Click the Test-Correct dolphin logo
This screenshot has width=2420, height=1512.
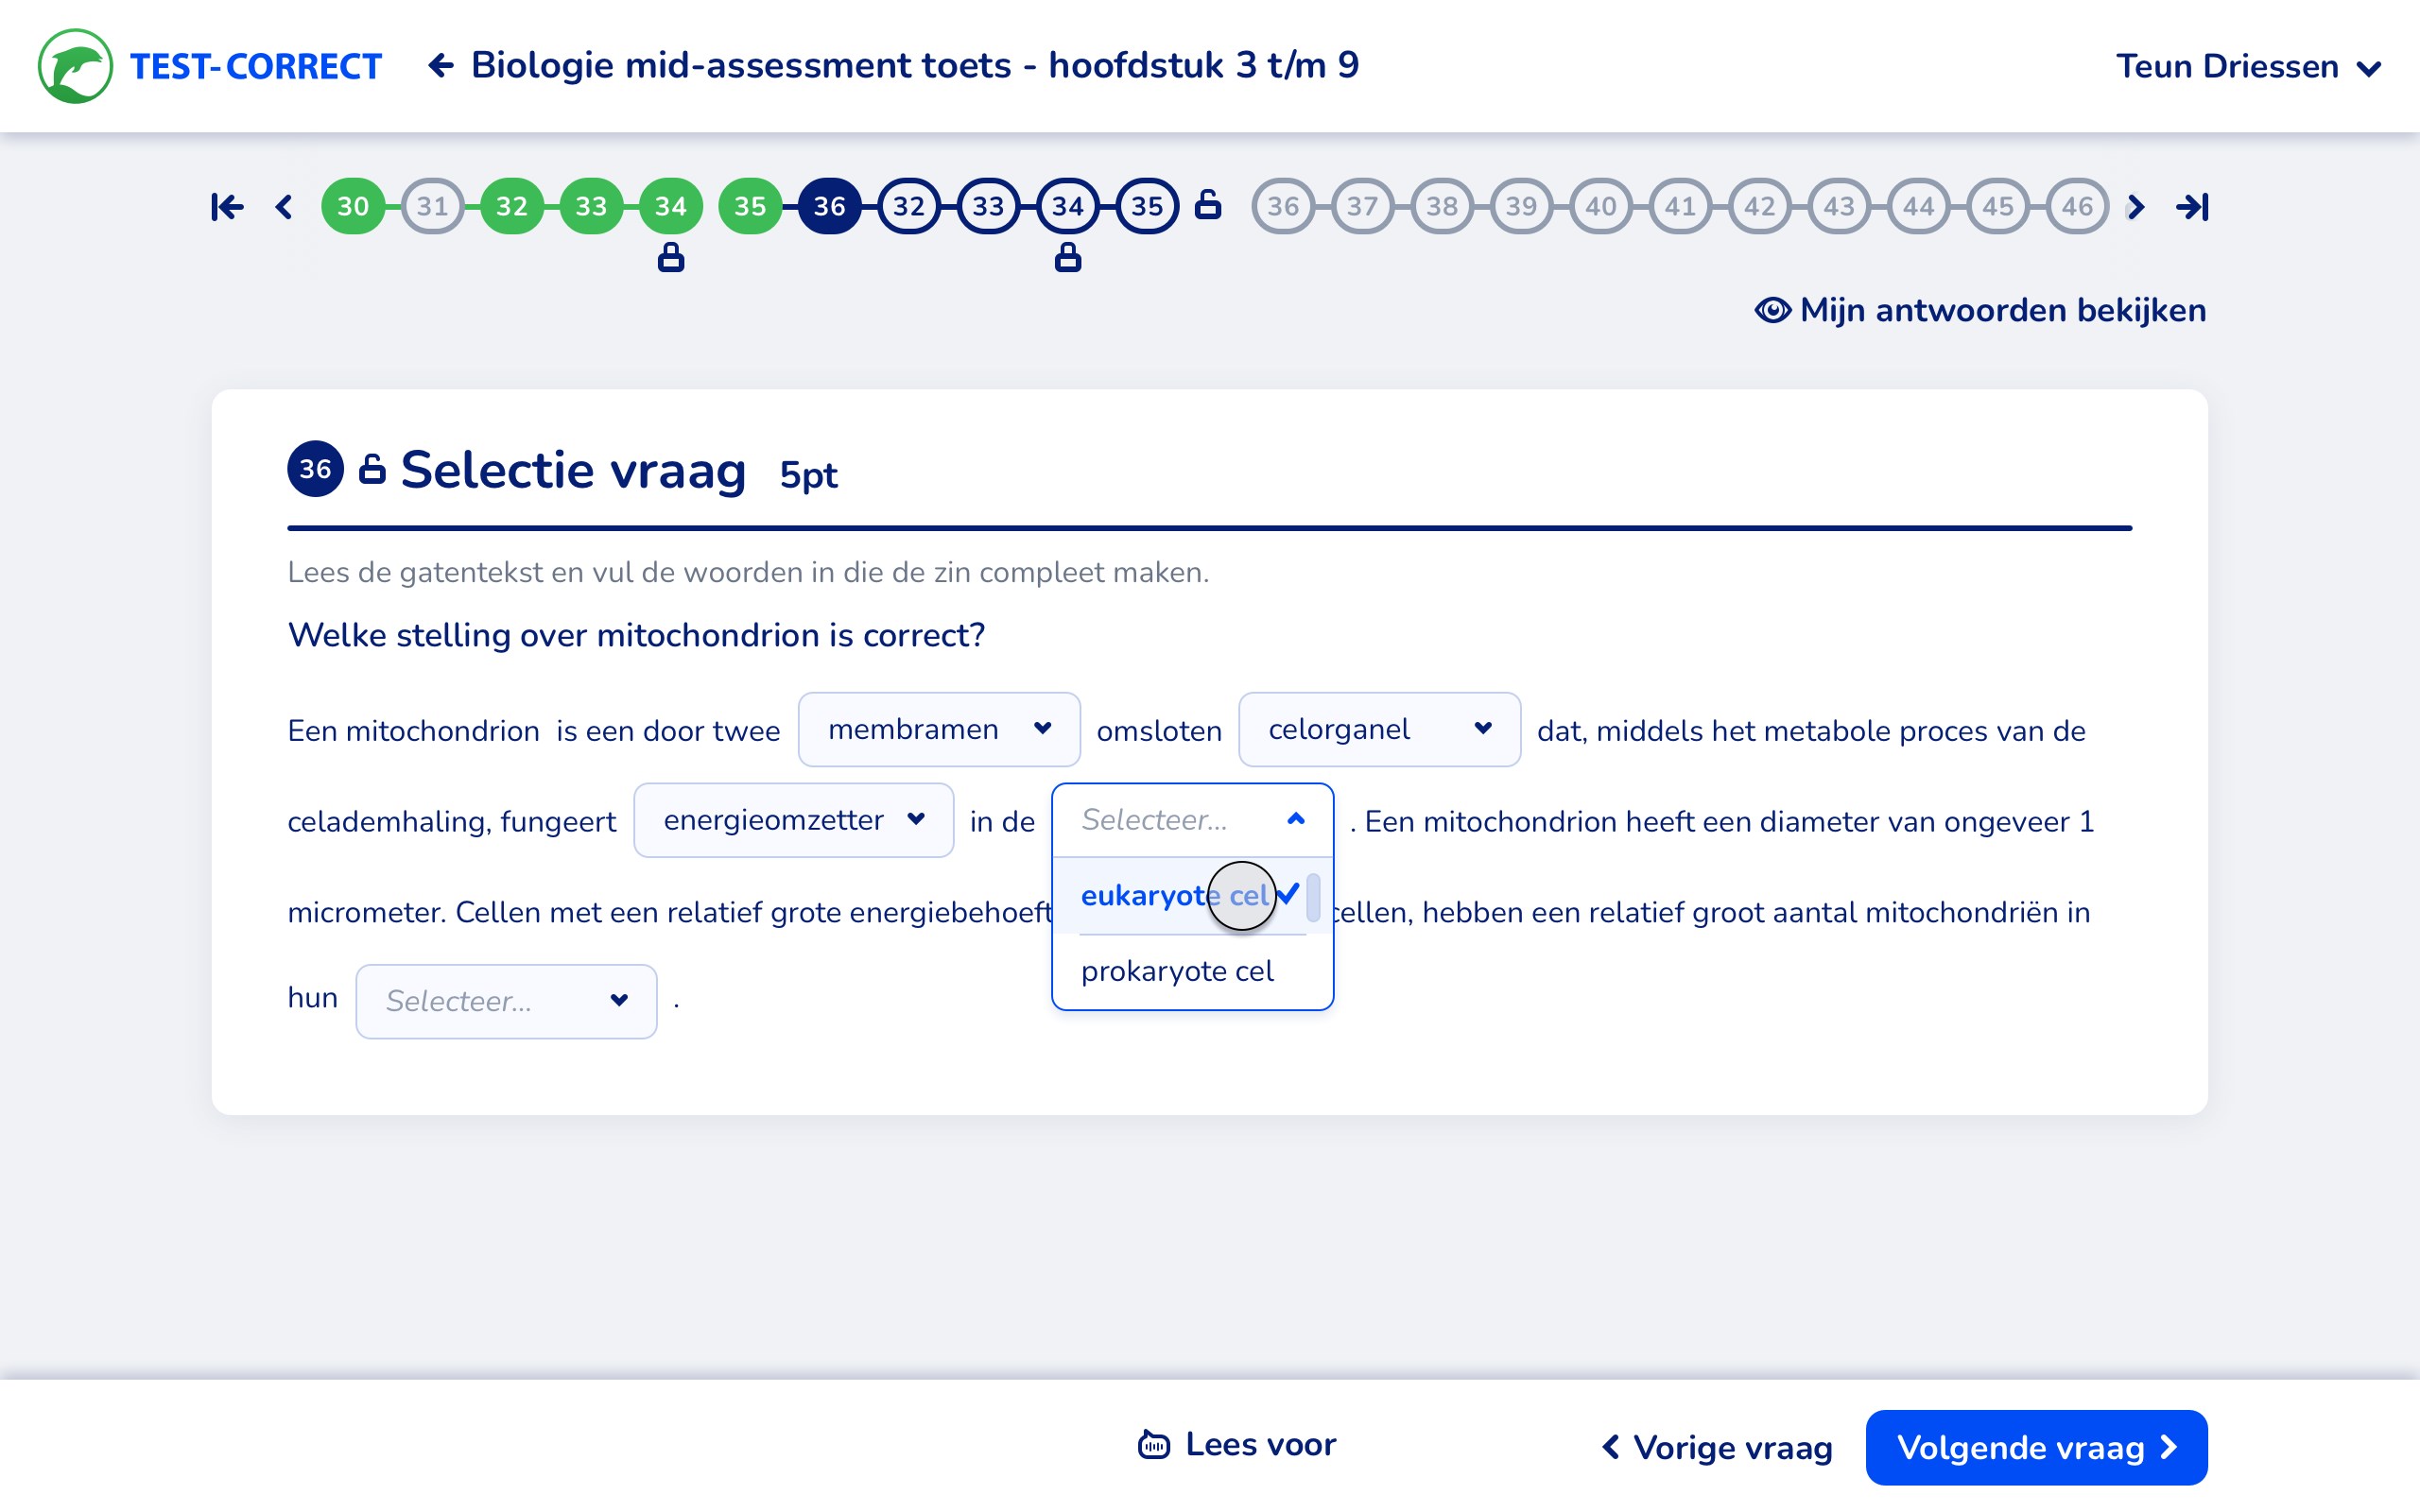(x=75, y=66)
